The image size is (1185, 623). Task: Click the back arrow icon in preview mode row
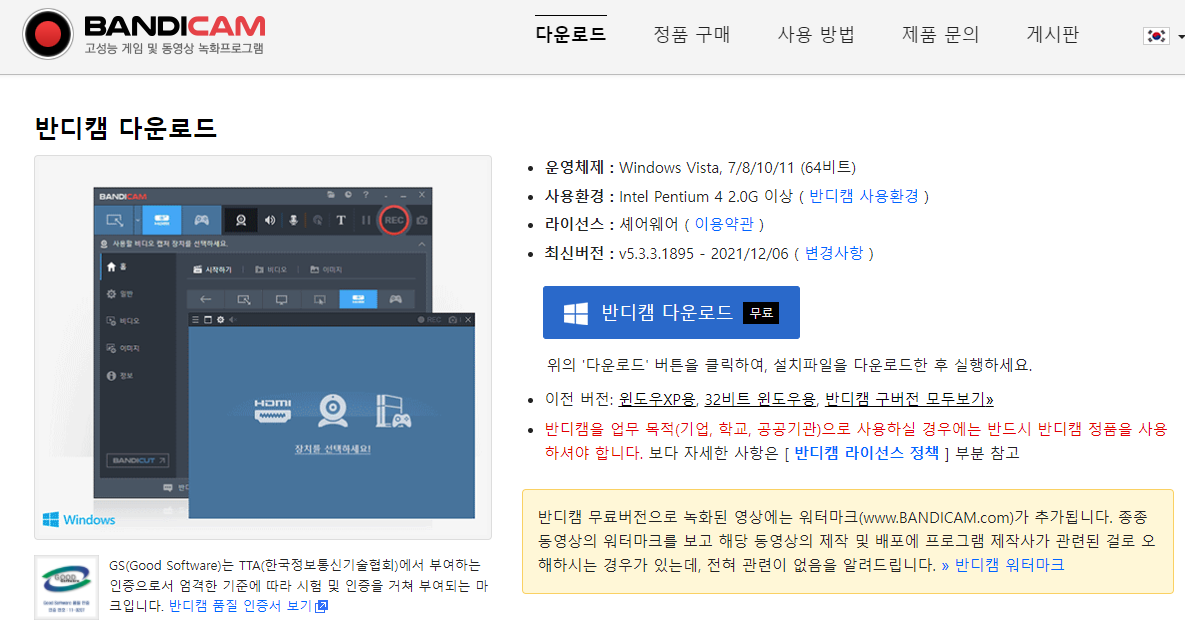pyautogui.click(x=206, y=299)
